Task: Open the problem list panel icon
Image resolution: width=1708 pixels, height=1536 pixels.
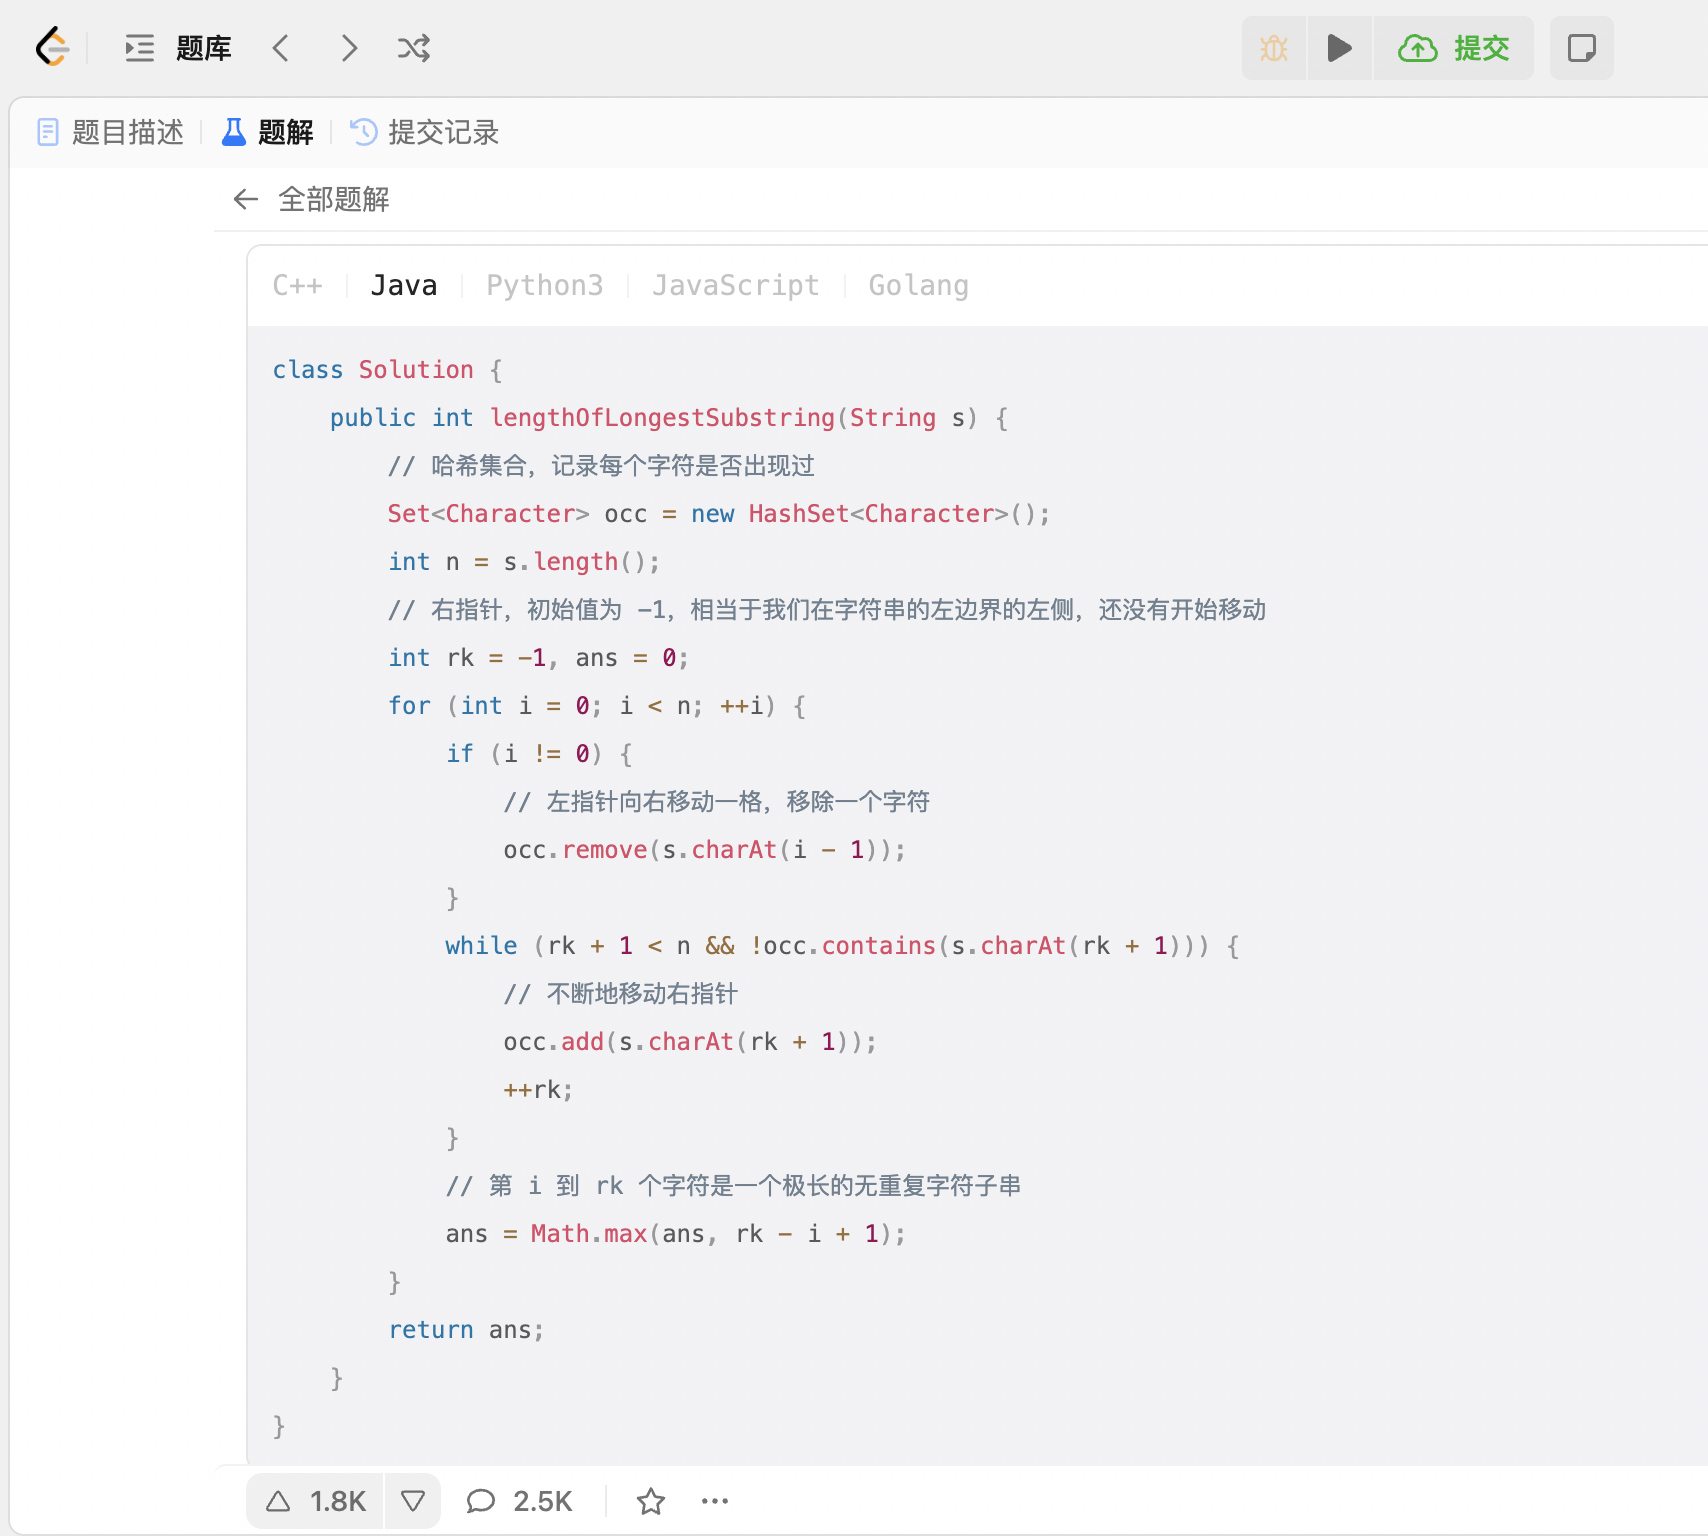Action: point(139,47)
